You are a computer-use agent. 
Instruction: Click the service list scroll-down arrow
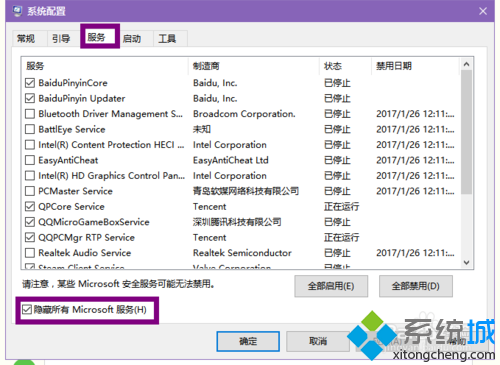467,263
